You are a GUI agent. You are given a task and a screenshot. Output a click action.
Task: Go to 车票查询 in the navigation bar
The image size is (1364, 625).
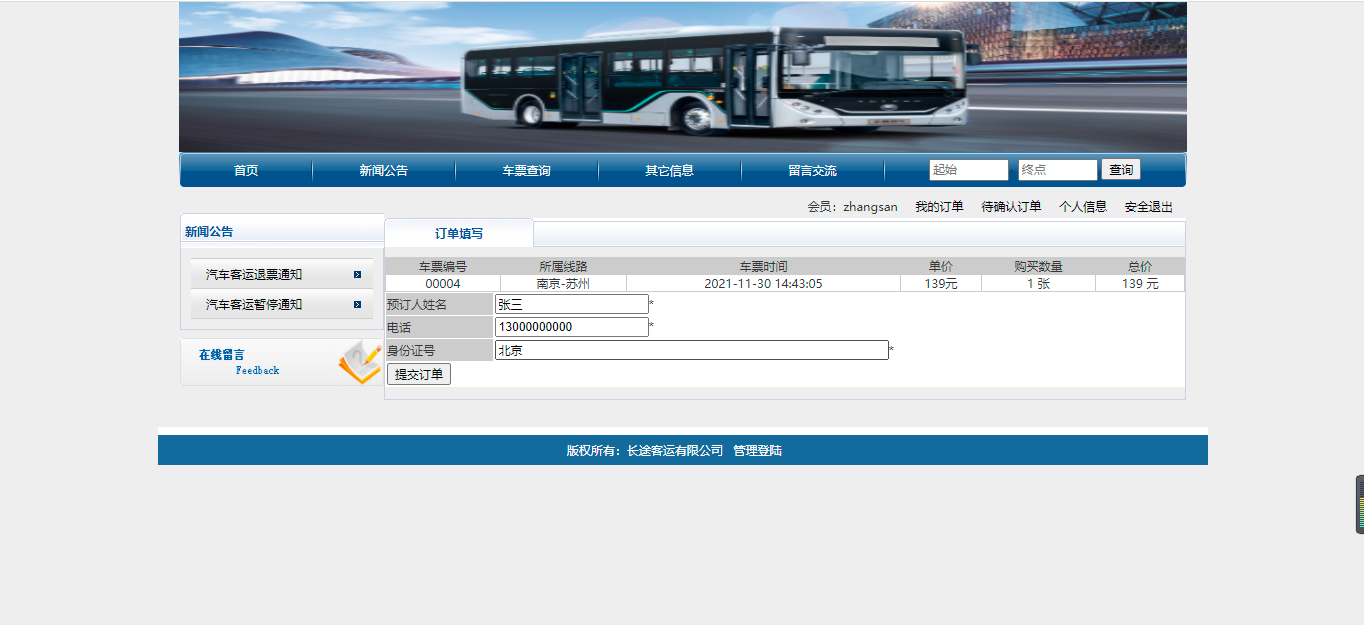[527, 171]
